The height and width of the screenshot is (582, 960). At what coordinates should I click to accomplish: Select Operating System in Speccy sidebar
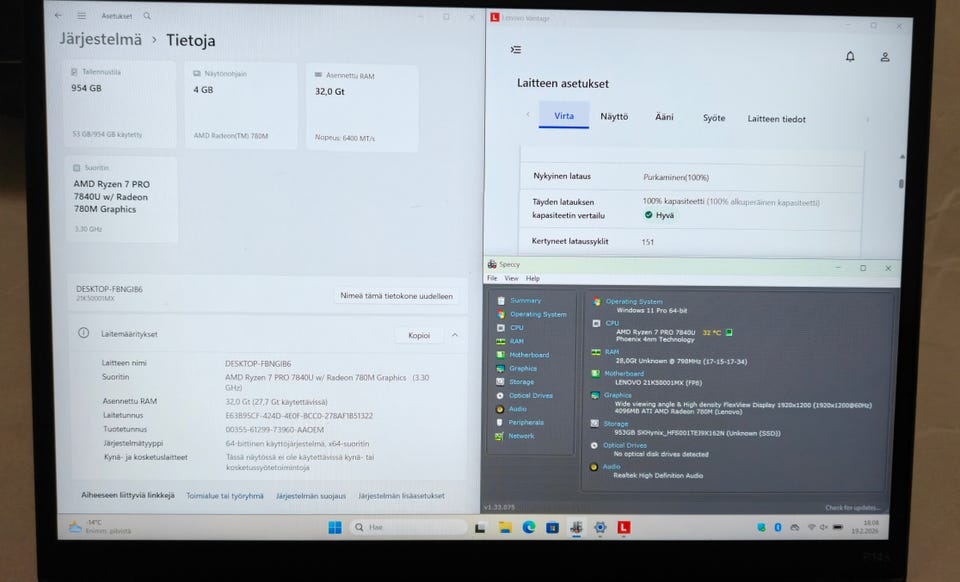point(538,314)
